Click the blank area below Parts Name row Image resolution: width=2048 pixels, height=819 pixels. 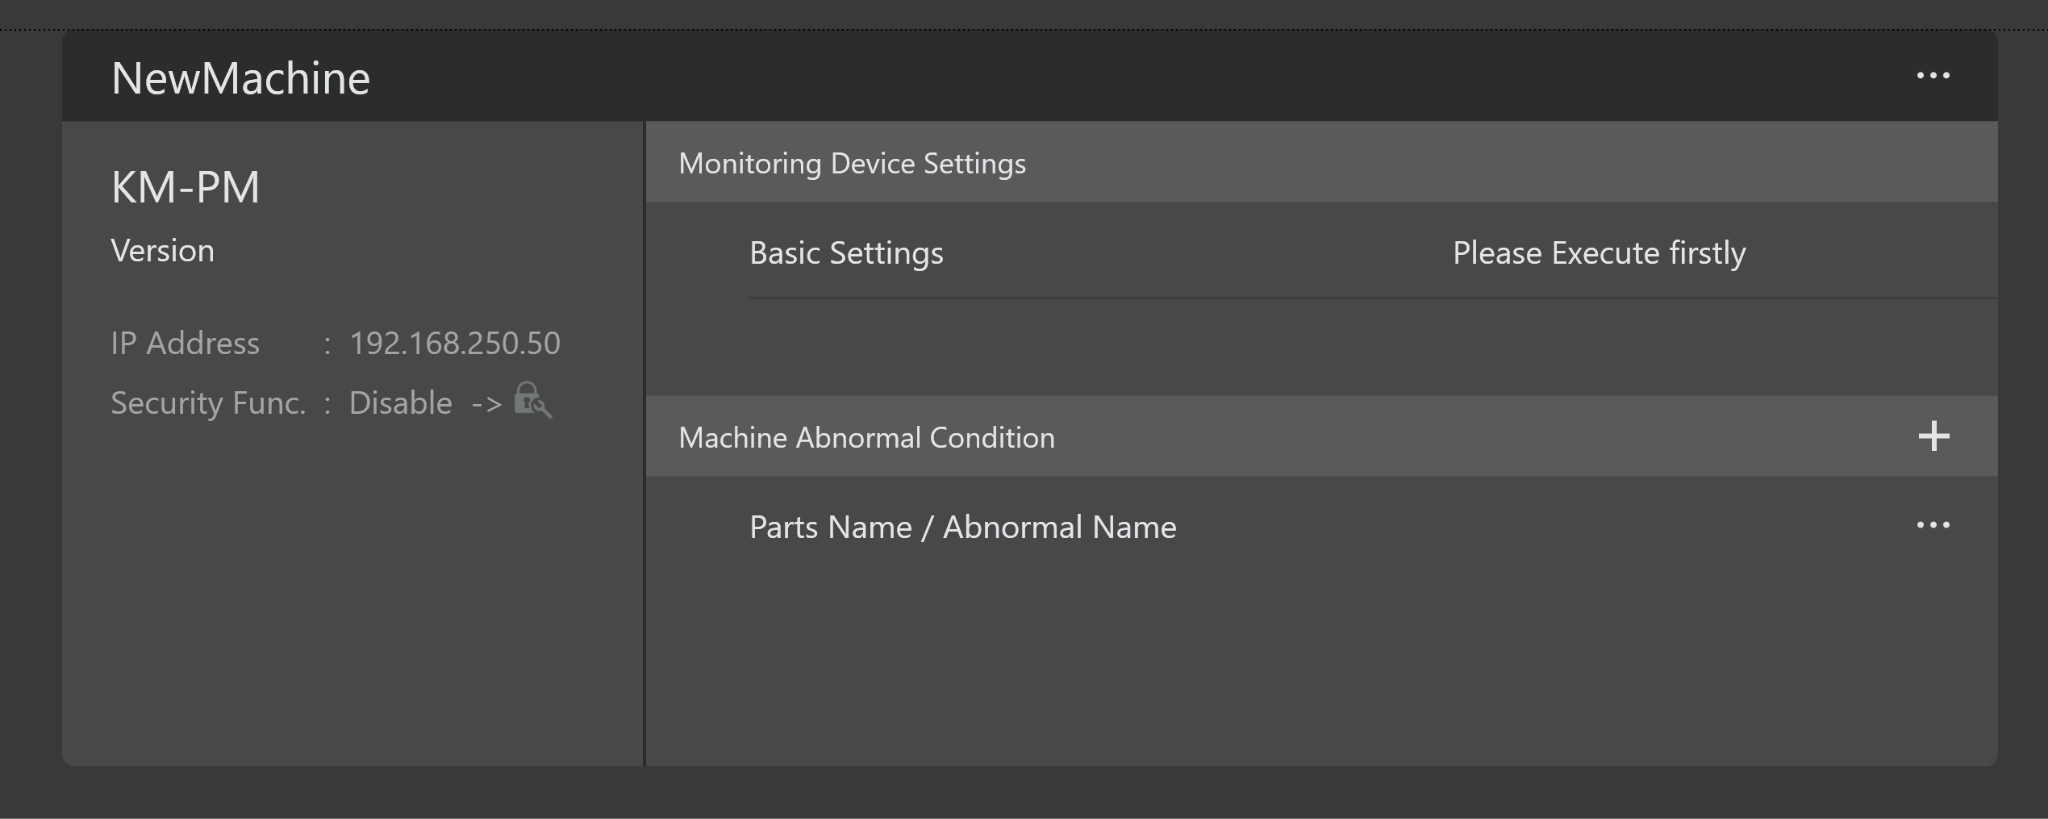pos(1320,660)
